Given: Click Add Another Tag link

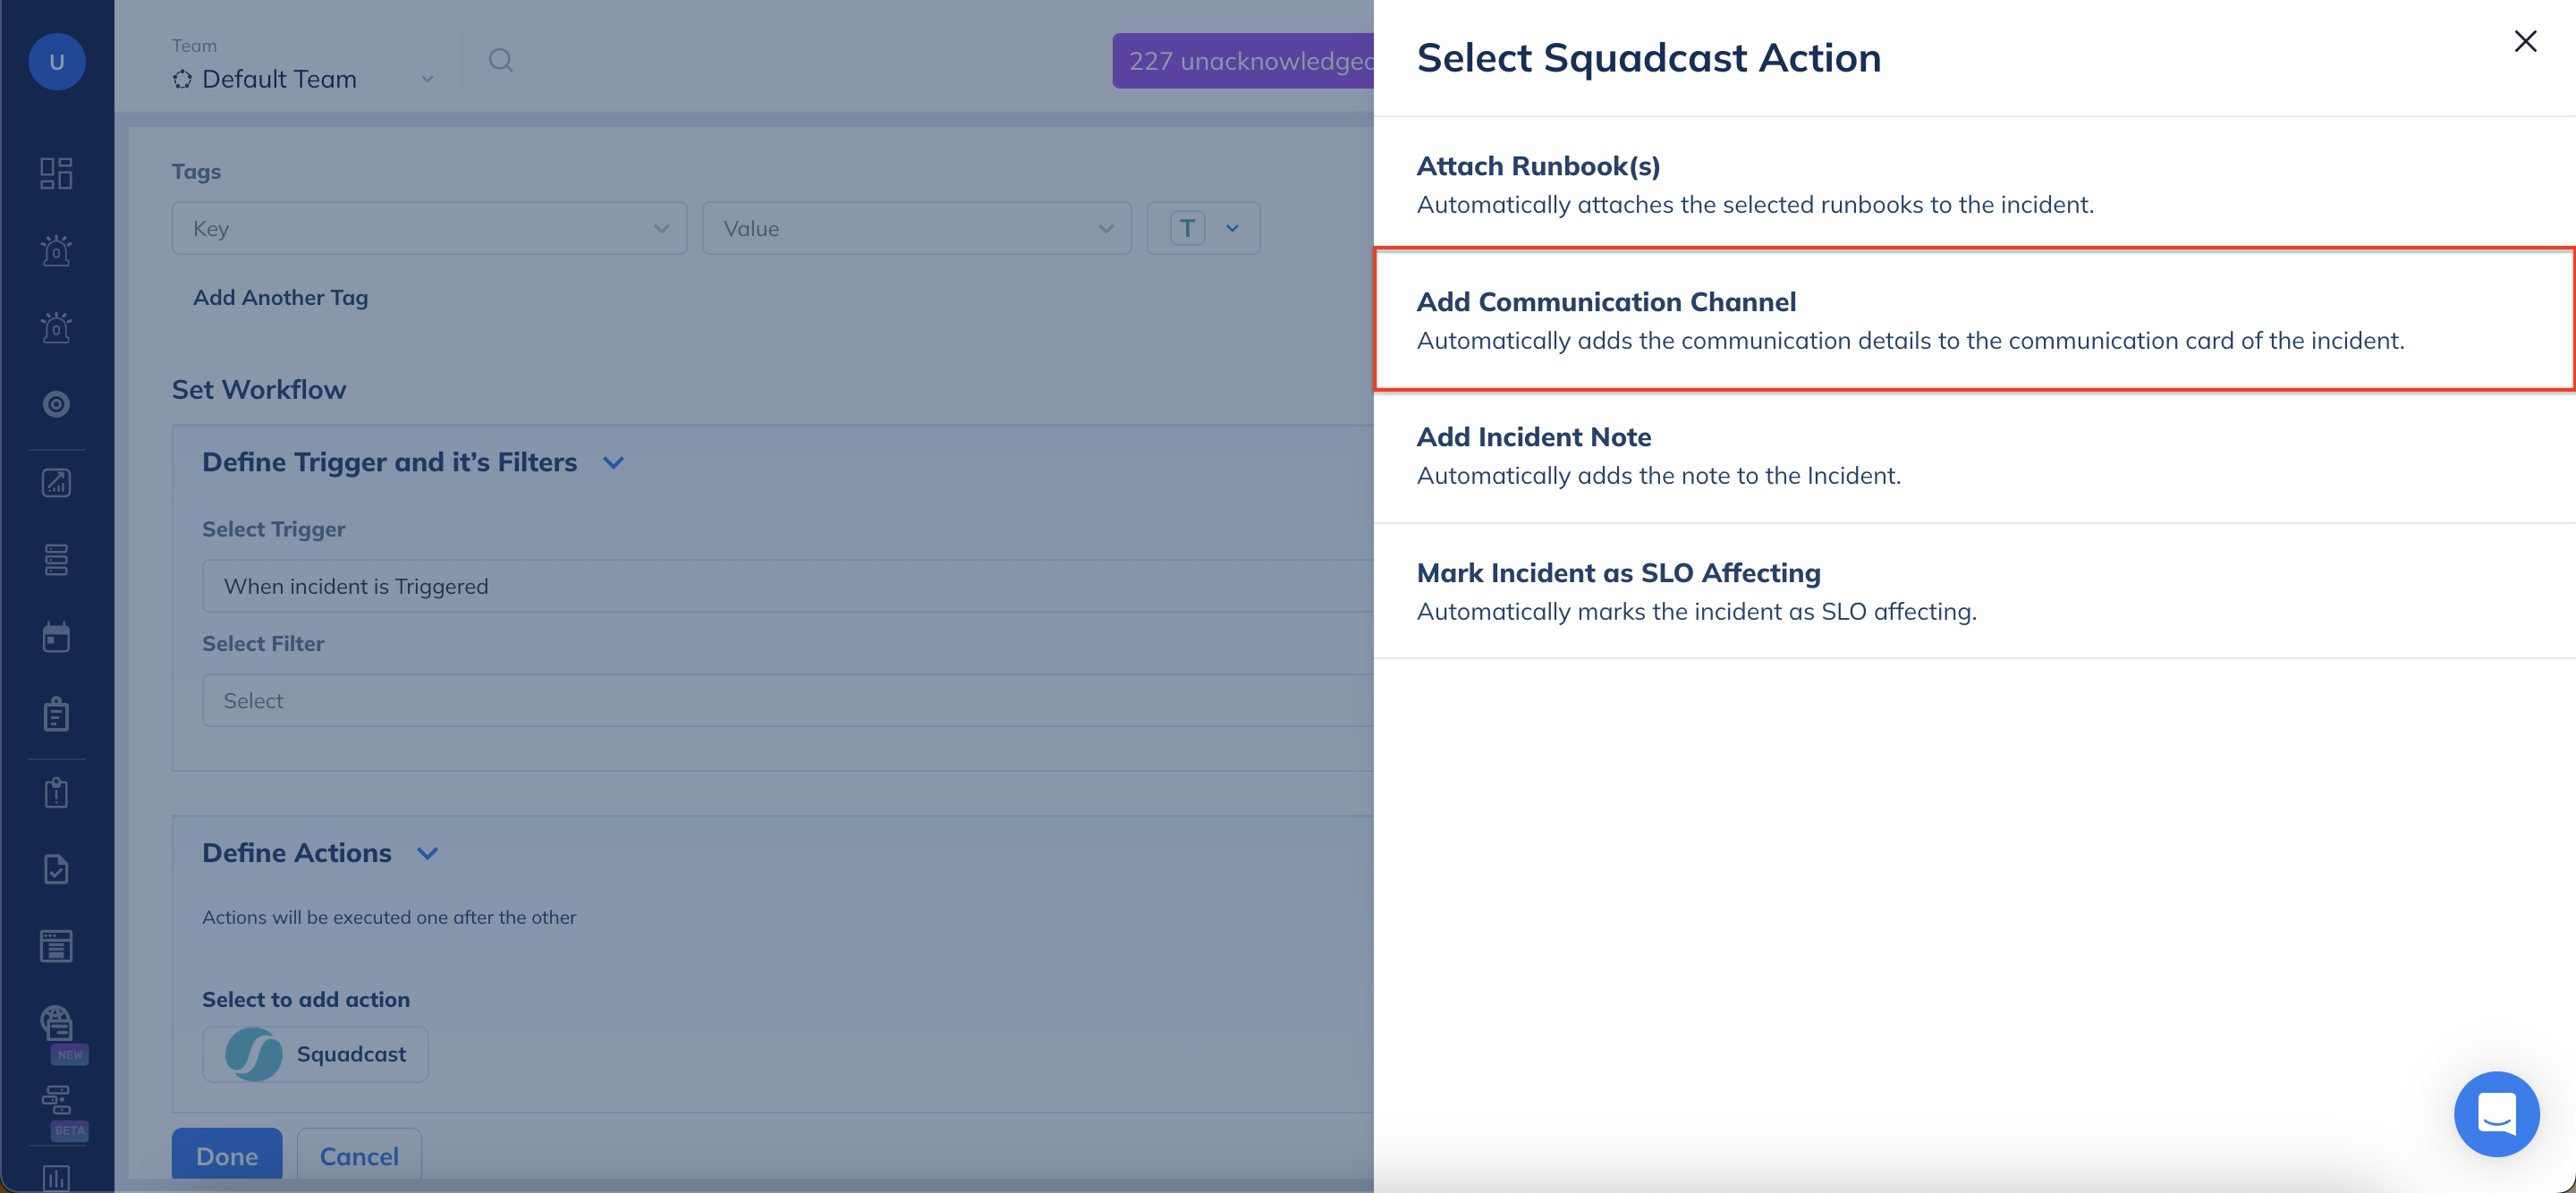Looking at the screenshot, I should [x=280, y=297].
